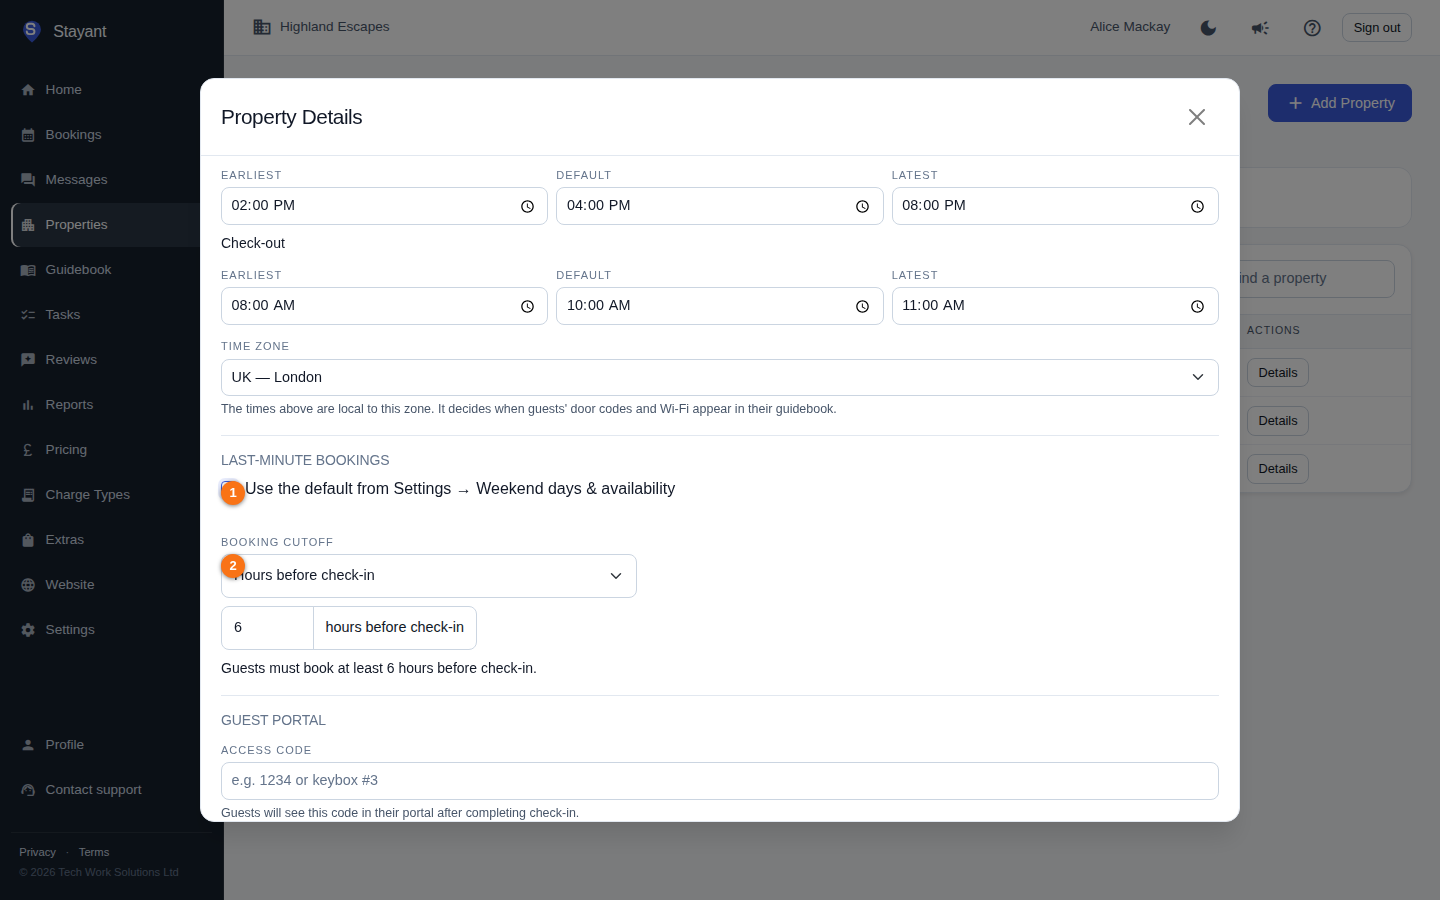Image resolution: width=1440 pixels, height=900 pixels.
Task: Click the Reviews sidebar icon
Action: click(28, 360)
